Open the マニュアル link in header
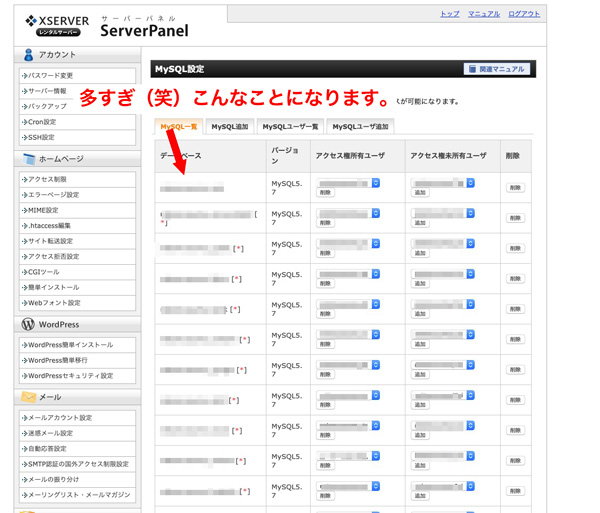 [484, 14]
